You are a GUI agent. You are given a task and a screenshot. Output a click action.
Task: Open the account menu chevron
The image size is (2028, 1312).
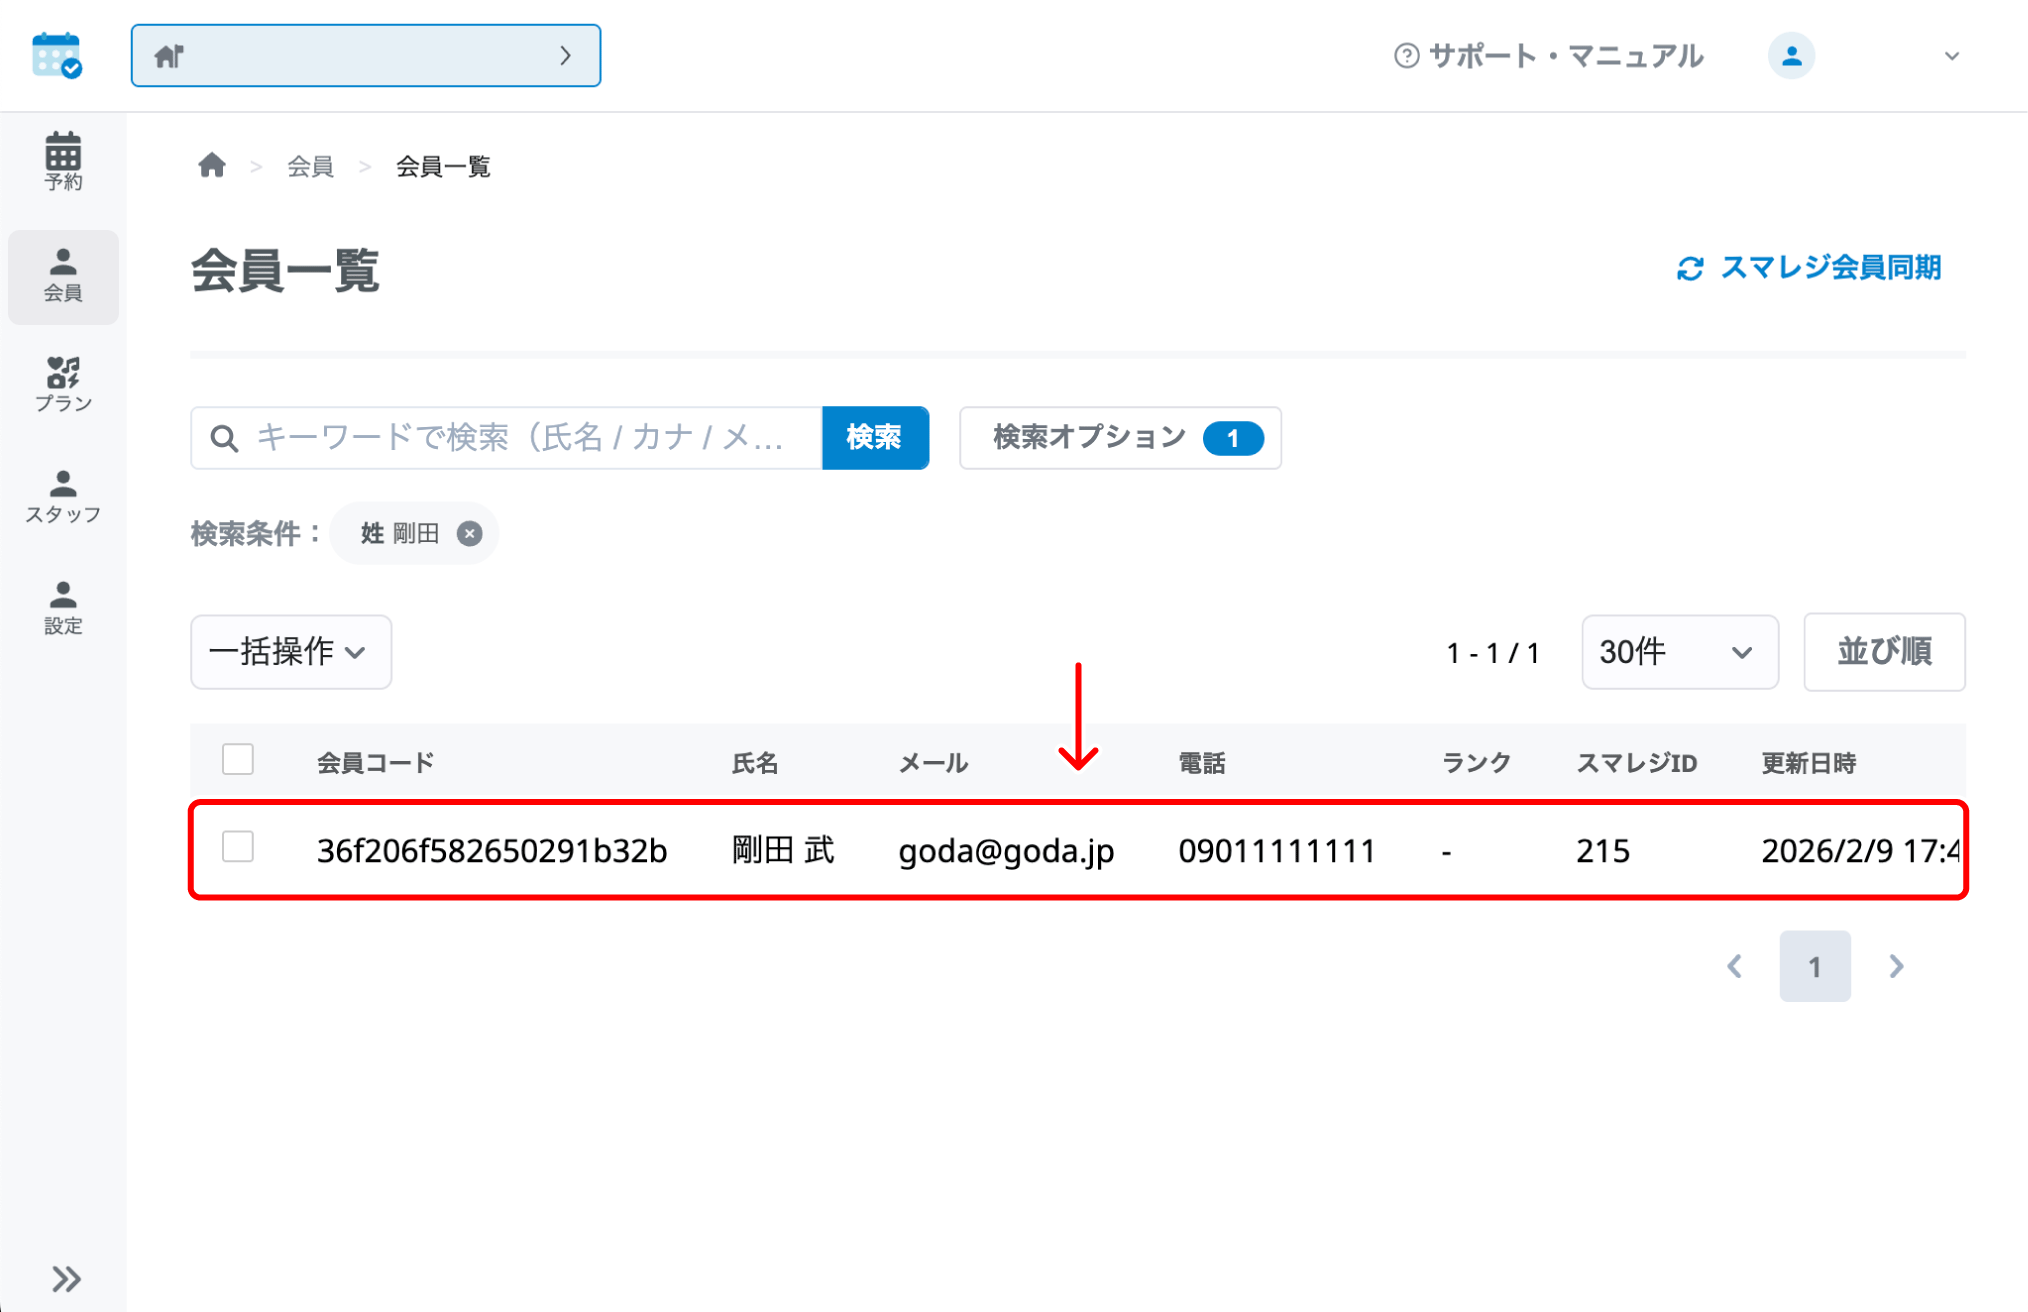[x=1951, y=56]
